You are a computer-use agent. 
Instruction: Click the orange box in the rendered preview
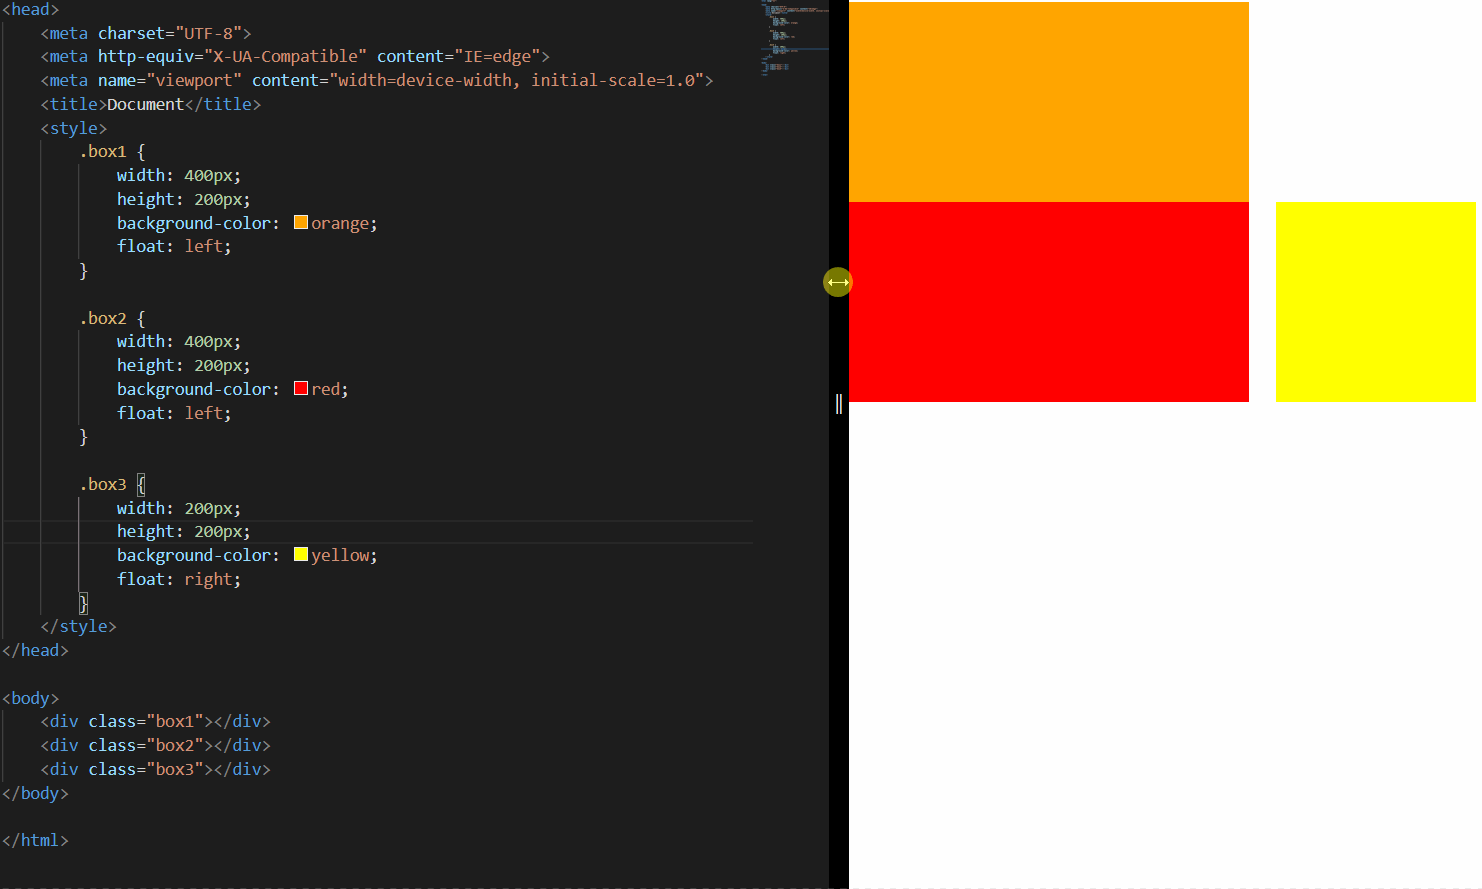[1048, 100]
